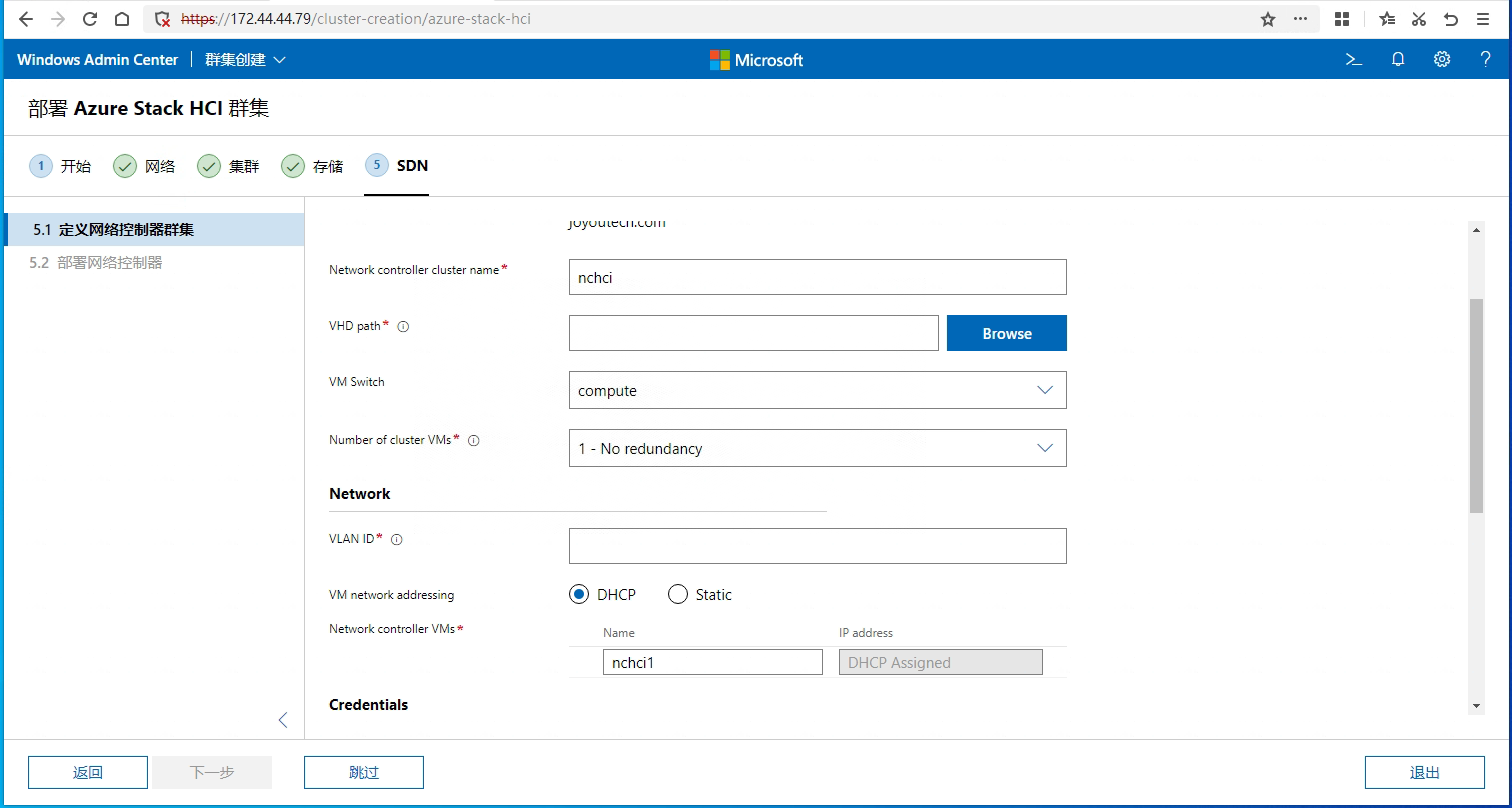Click the nchci1 VM name field
This screenshot has width=1512, height=808.
point(713,662)
